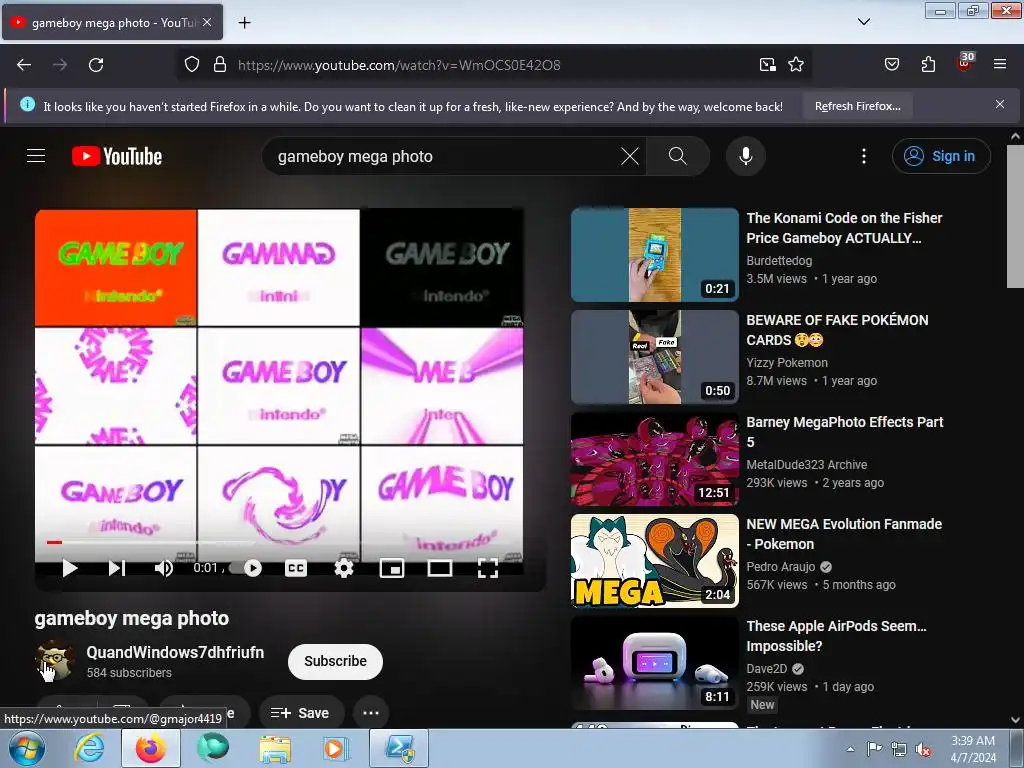1024x768 pixels.
Task: Expand the list all tabs chevron
Action: 863,22
